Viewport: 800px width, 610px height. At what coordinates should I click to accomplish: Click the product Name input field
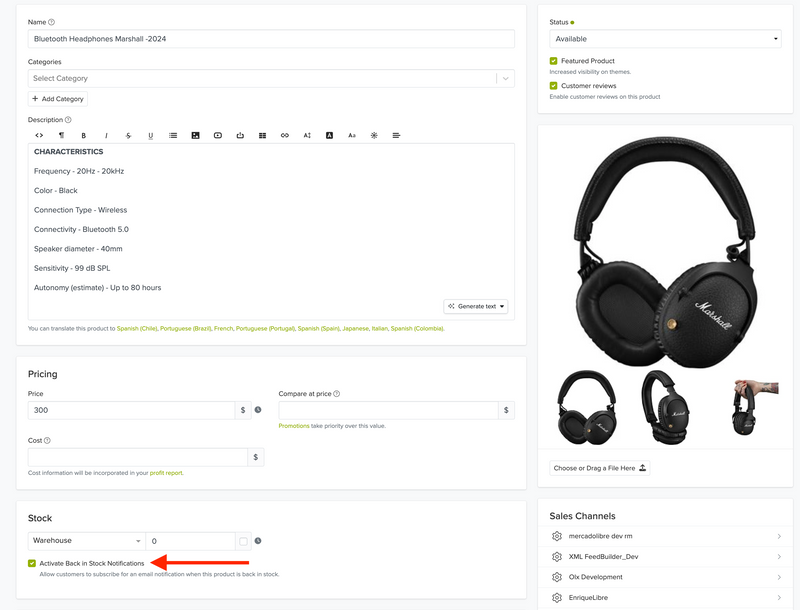point(271,39)
